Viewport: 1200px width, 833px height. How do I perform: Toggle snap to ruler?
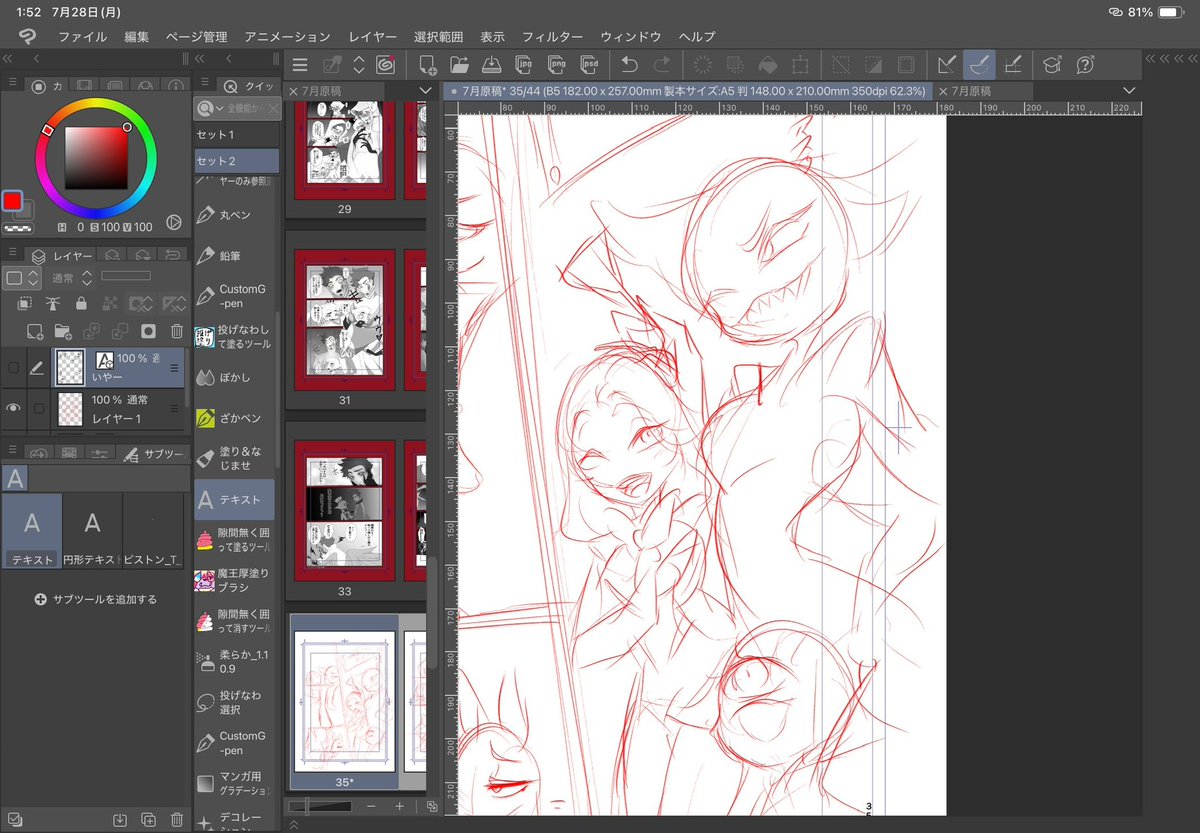click(946, 65)
